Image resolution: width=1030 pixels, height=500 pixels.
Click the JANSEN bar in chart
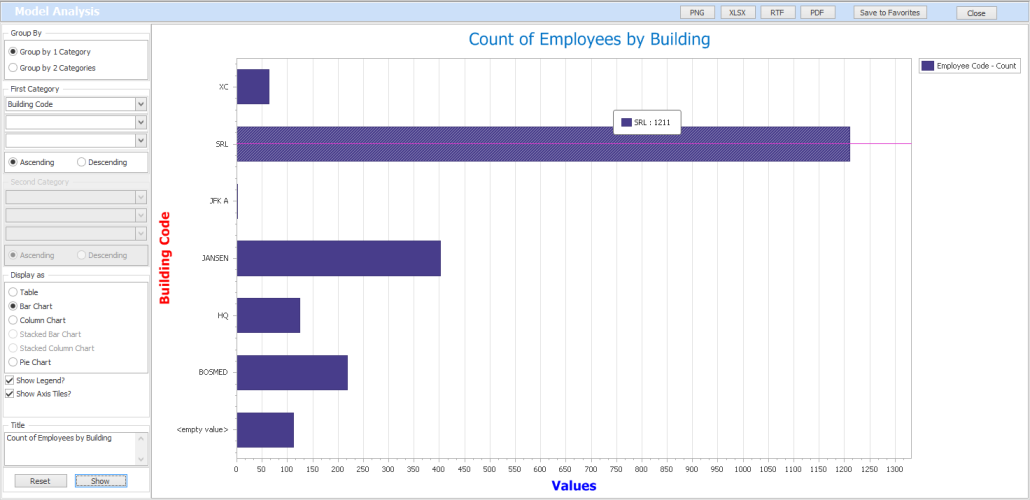point(338,258)
